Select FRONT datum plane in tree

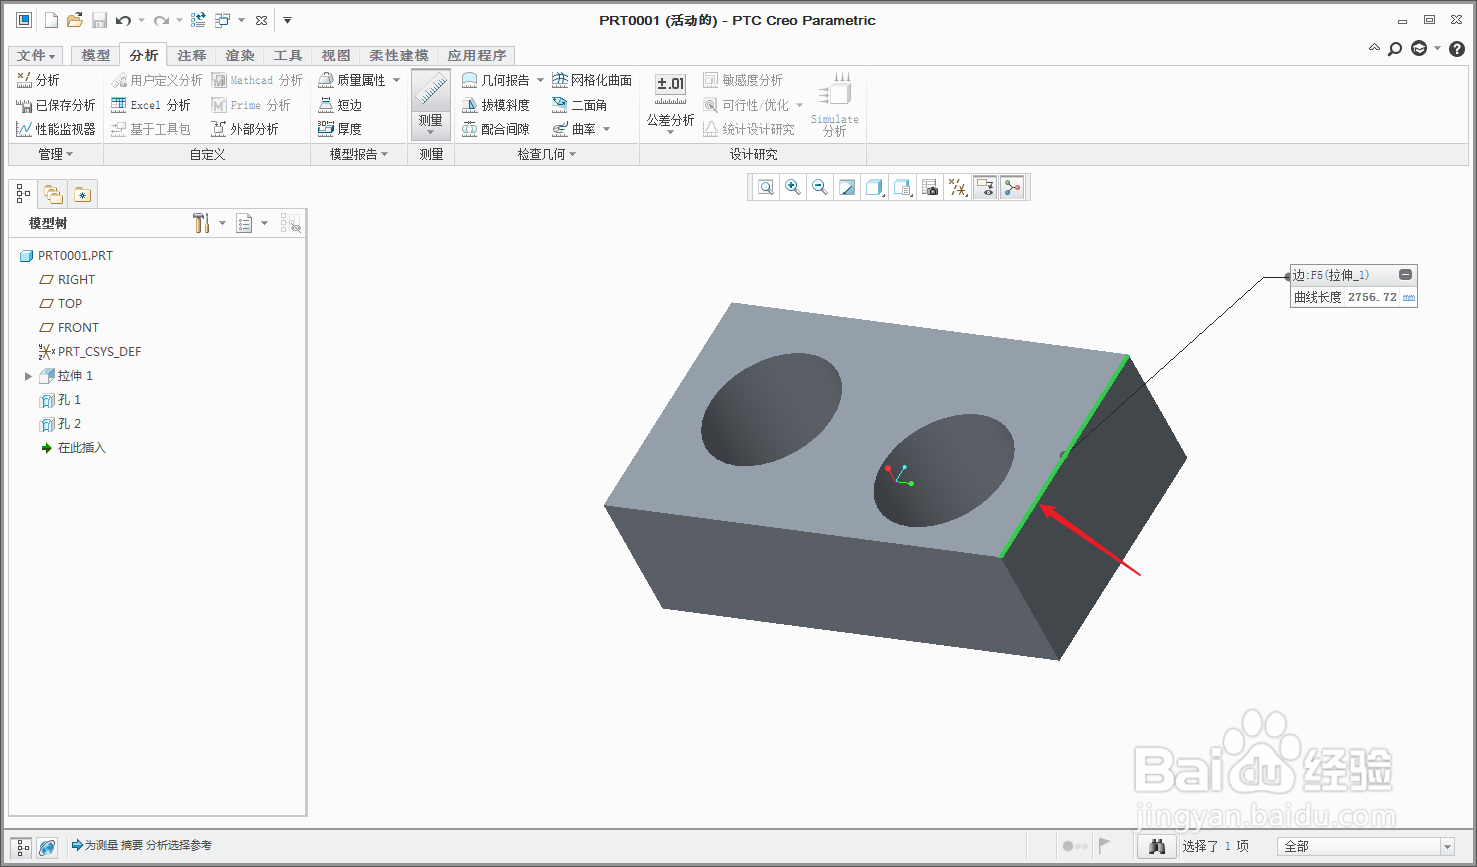pos(68,328)
